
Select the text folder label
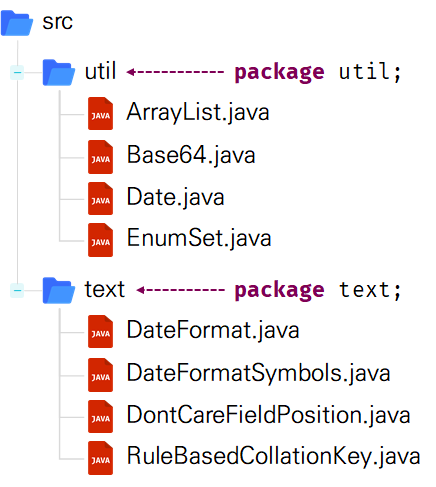click(x=105, y=289)
